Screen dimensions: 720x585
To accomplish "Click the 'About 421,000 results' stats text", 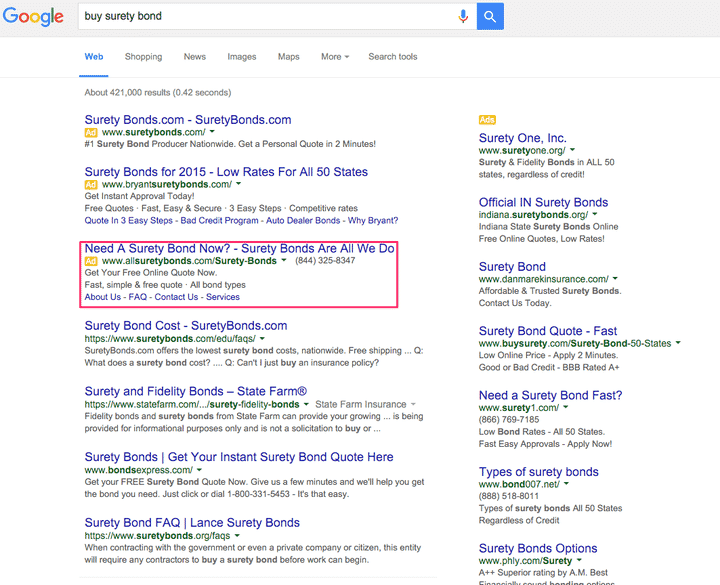I will pos(158,93).
